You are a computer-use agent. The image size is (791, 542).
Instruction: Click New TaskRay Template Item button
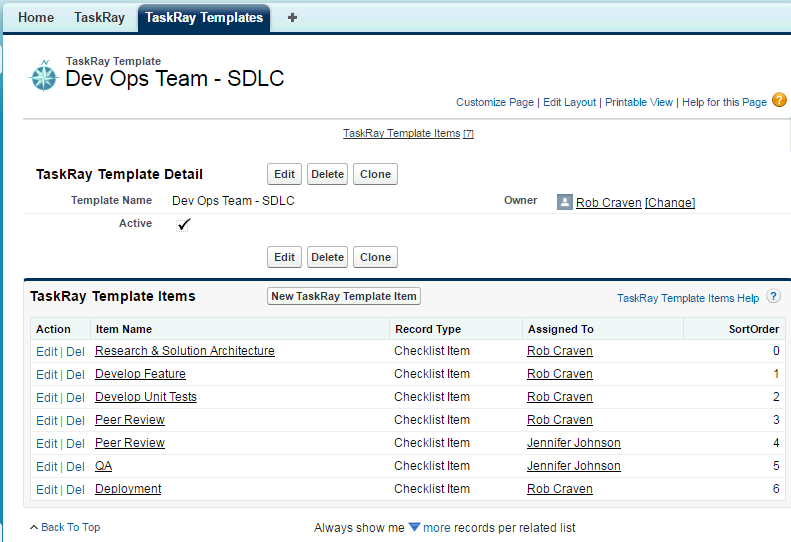(344, 296)
